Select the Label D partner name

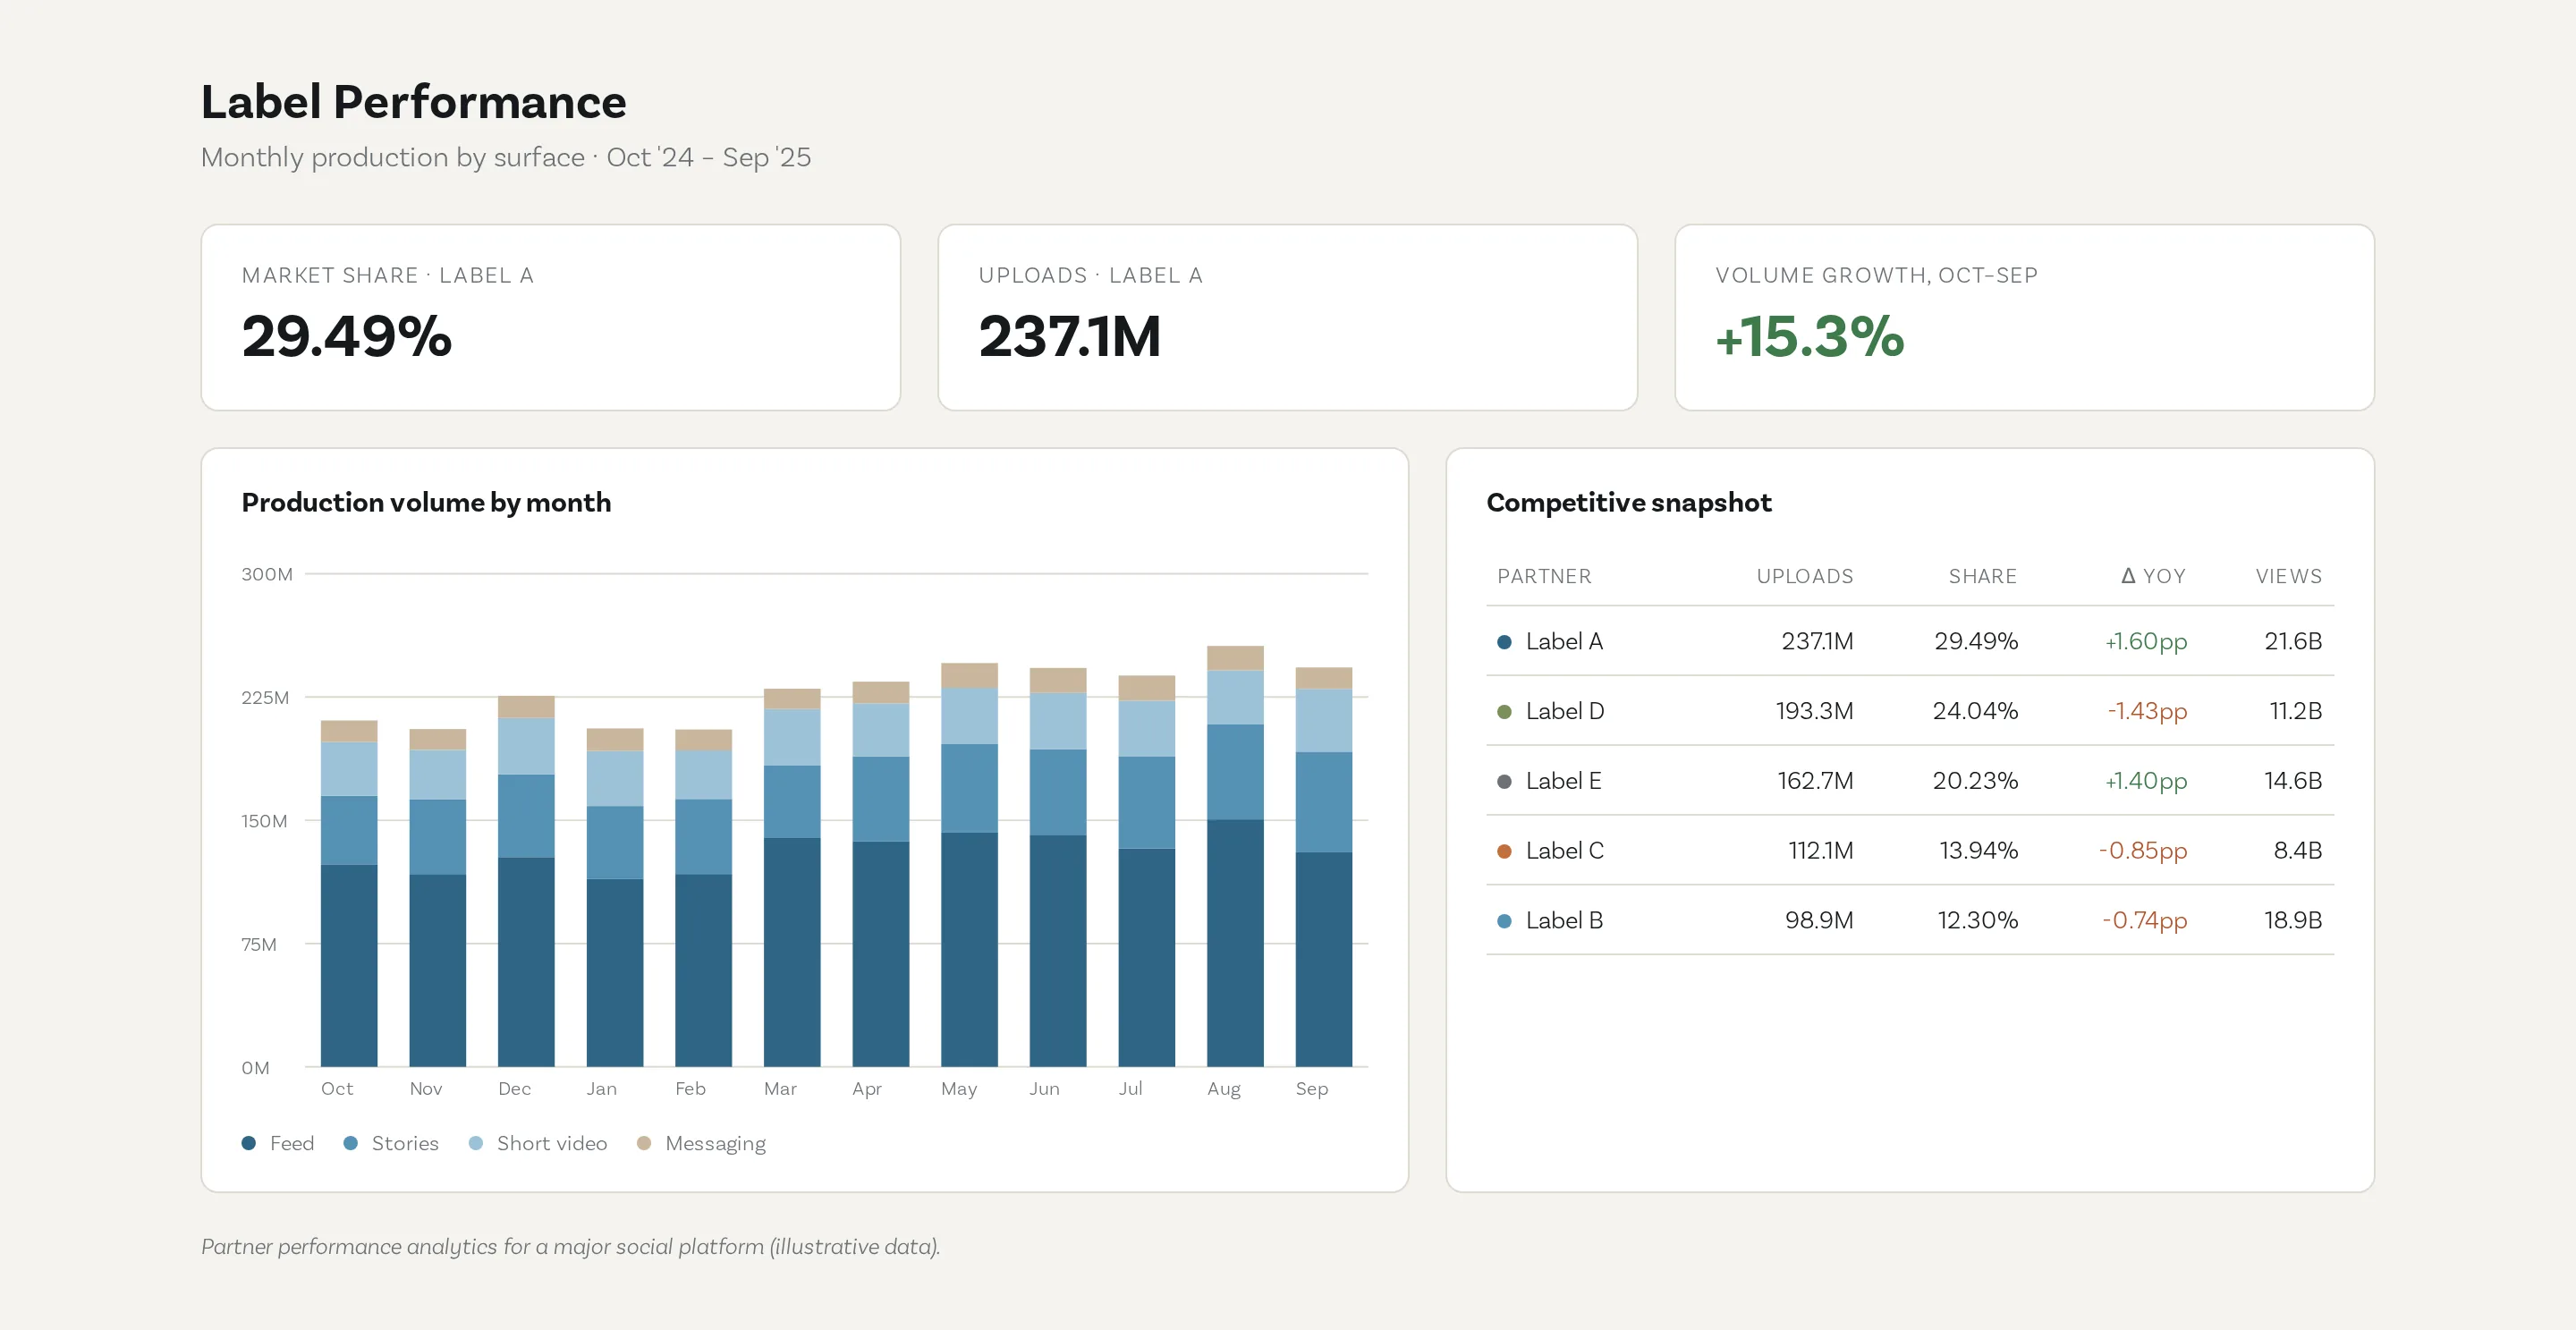1565,711
